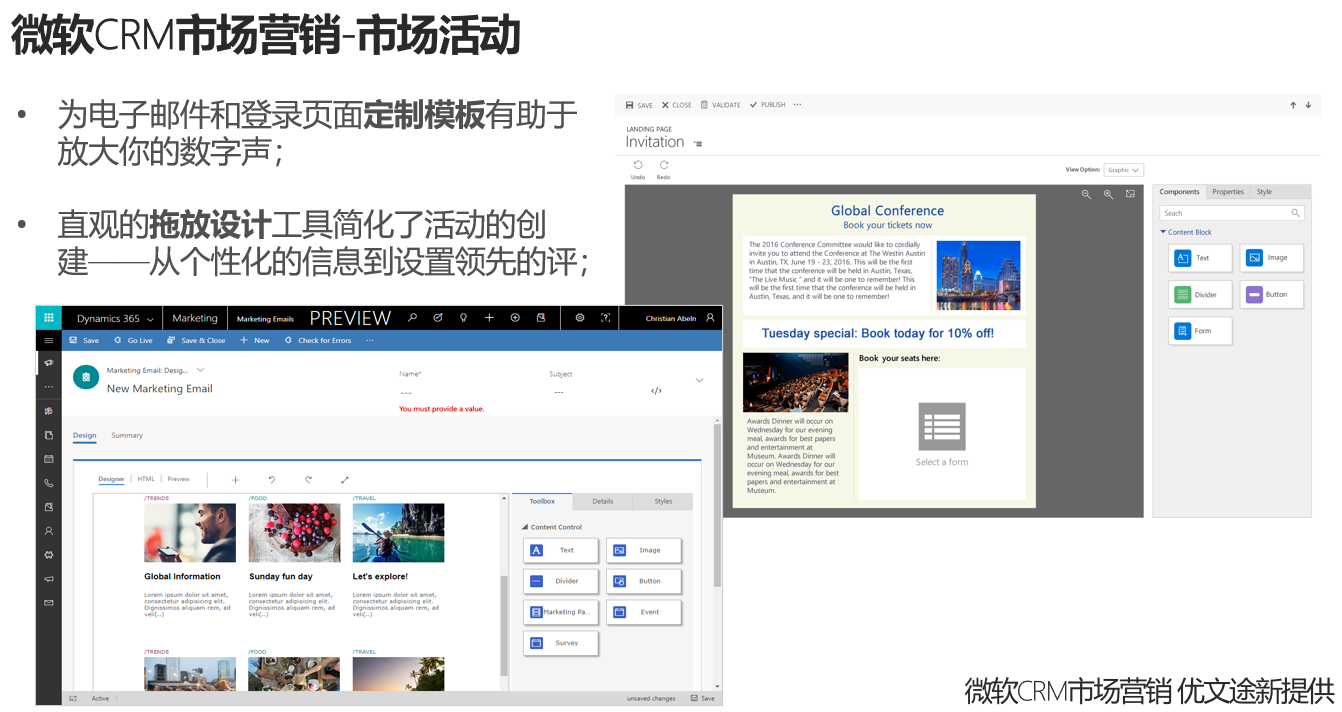The height and width of the screenshot is (712, 1342).
Task: Switch to the Design tab
Action: tap(85, 435)
